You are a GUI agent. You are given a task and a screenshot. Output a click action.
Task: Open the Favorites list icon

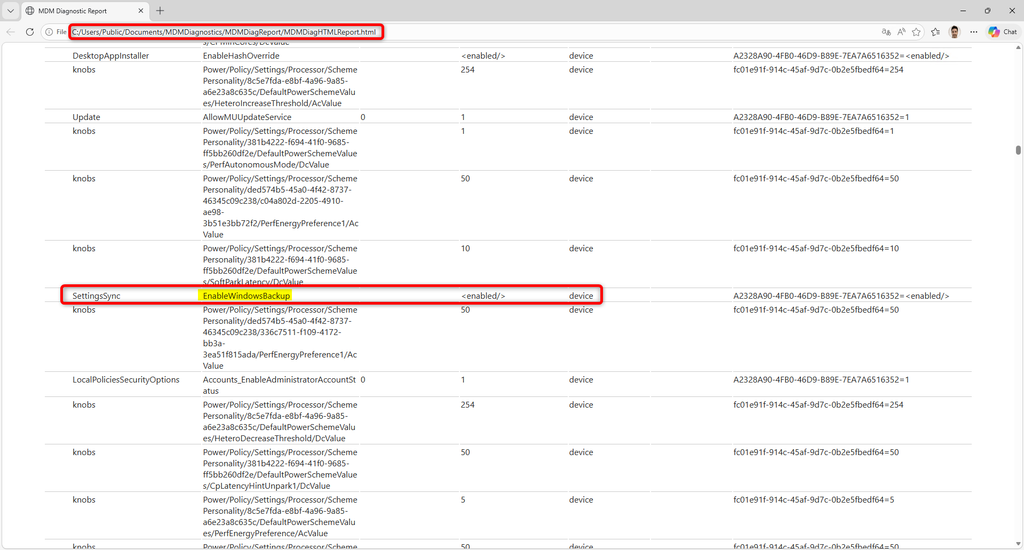click(x=935, y=31)
